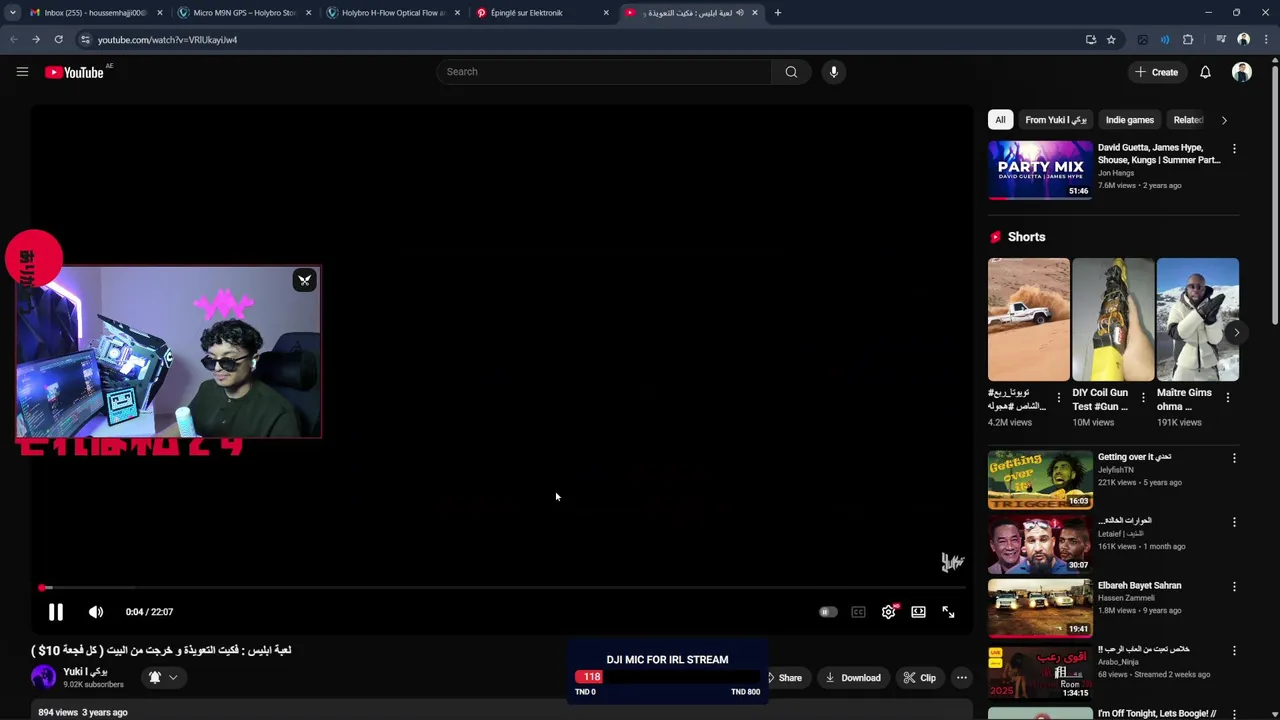1280x720 pixels.
Task: Open options for Arabo_Ninja video
Action: click(1234, 651)
